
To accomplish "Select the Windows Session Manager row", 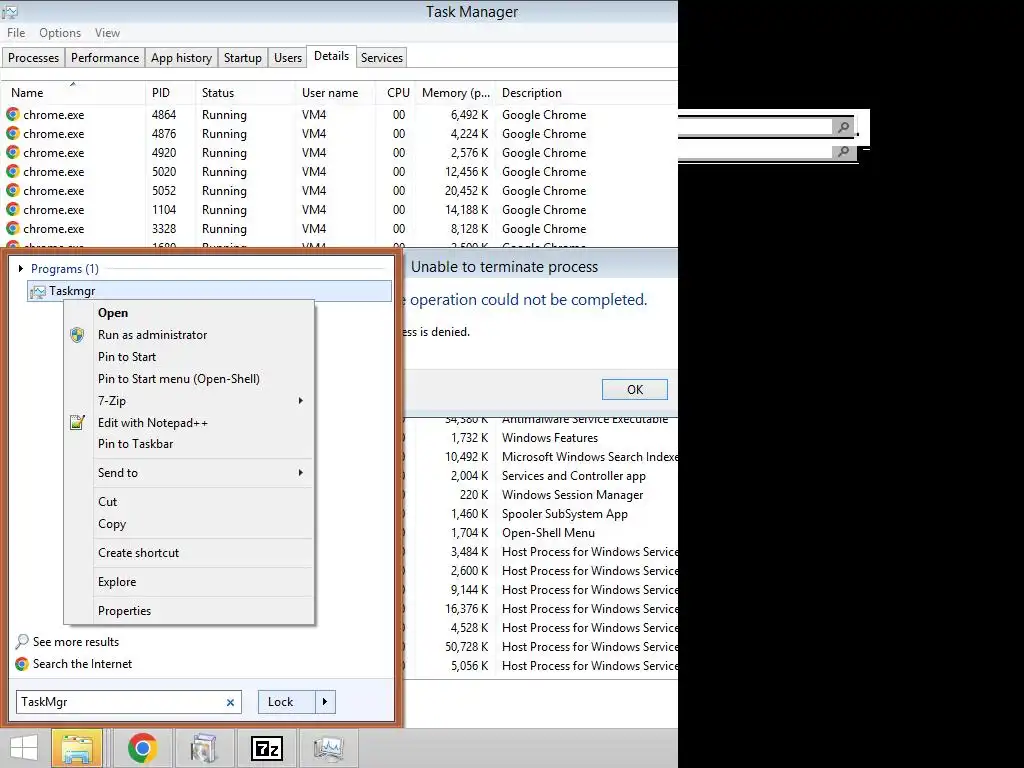I will 541,495.
